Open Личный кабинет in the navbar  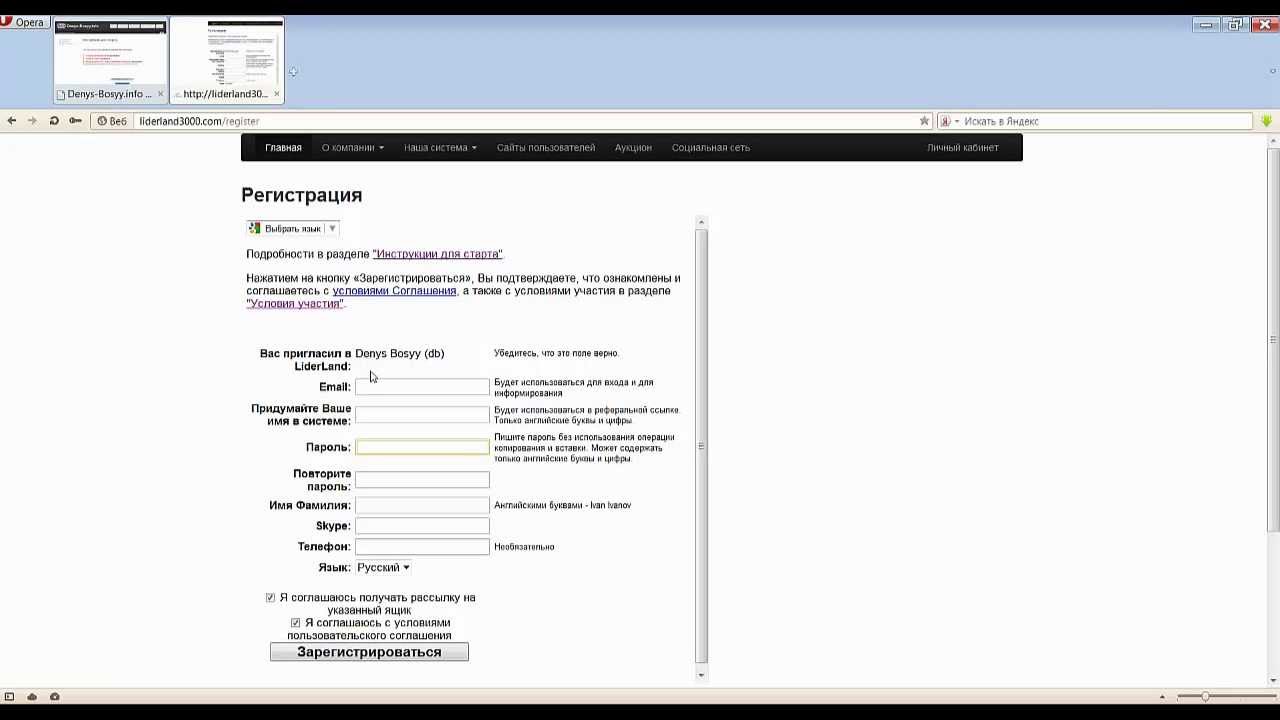point(962,147)
